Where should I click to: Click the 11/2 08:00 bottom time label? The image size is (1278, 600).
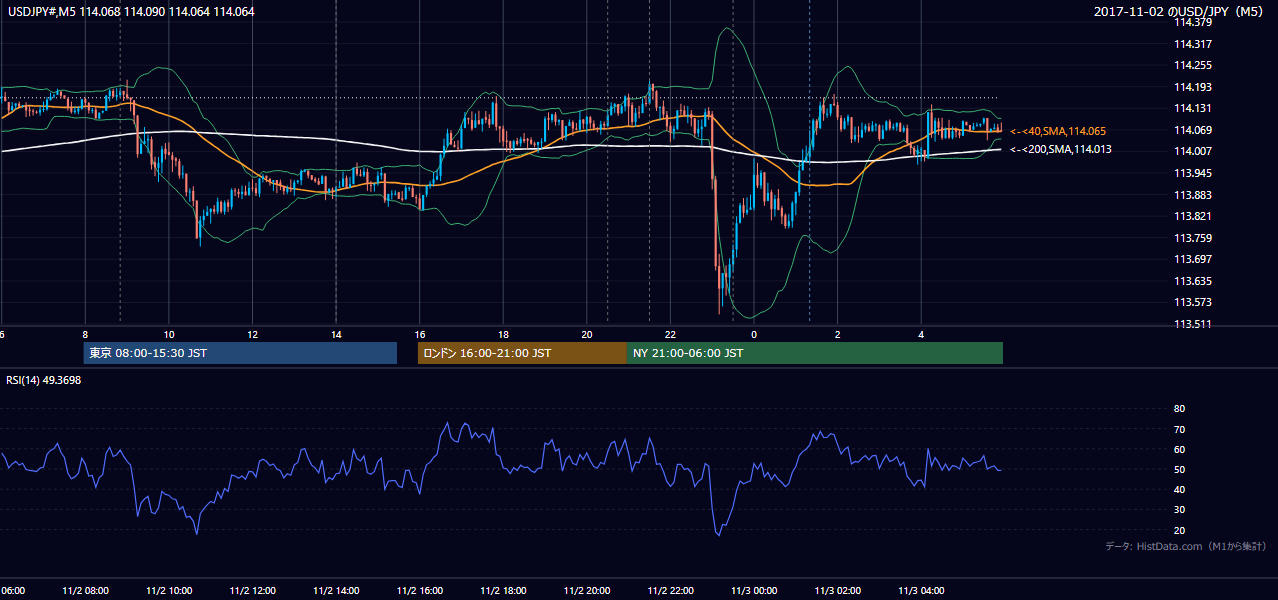pyautogui.click(x=85, y=591)
